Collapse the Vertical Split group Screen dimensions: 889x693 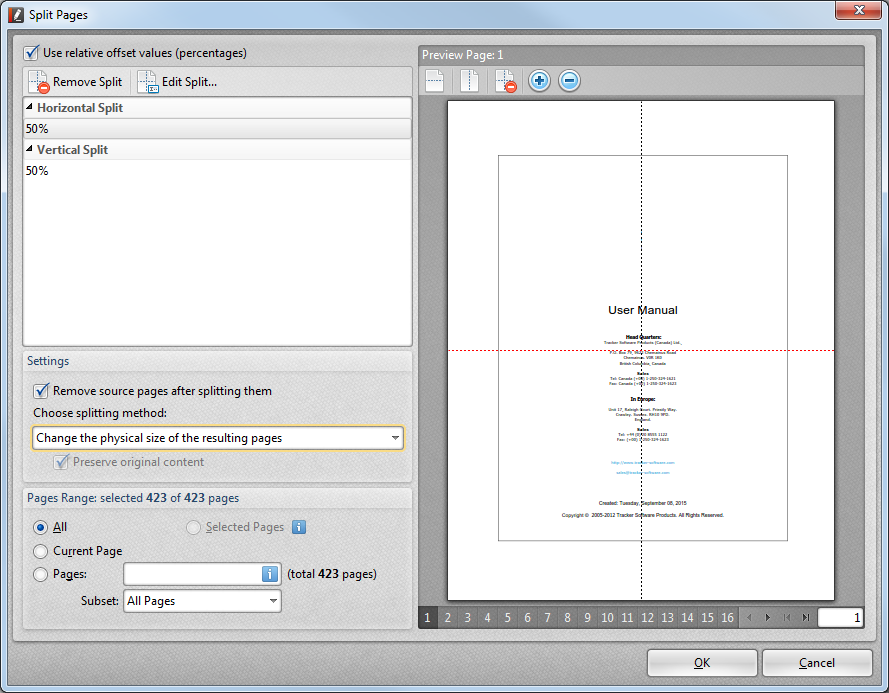click(29, 150)
